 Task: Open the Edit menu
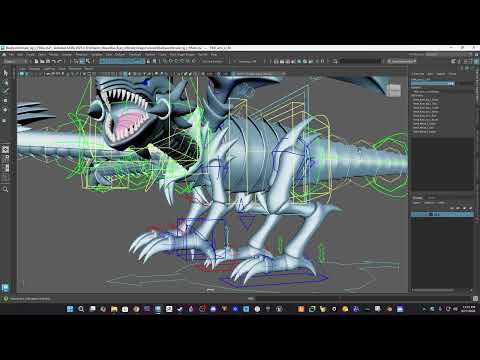pos(20,54)
